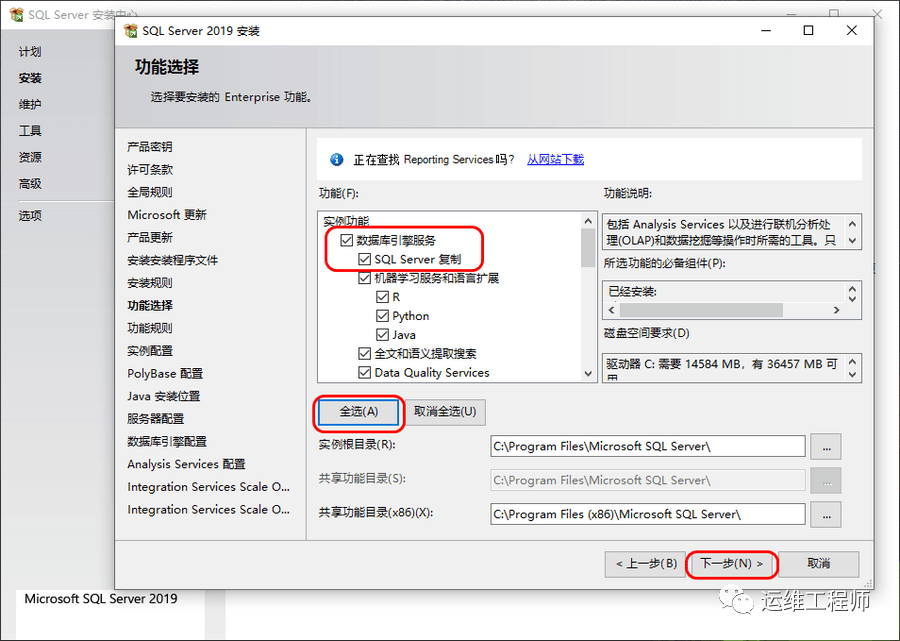Click the prerequisites horizontal scrollbar thumb
The width and height of the screenshot is (900, 641).
[x=701, y=310]
